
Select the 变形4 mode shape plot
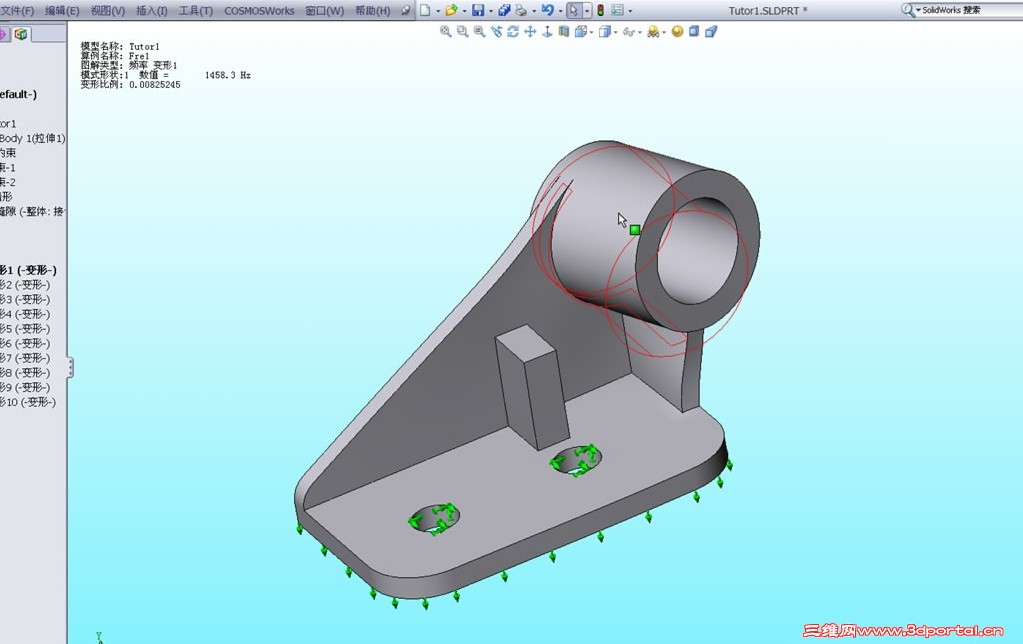25,314
